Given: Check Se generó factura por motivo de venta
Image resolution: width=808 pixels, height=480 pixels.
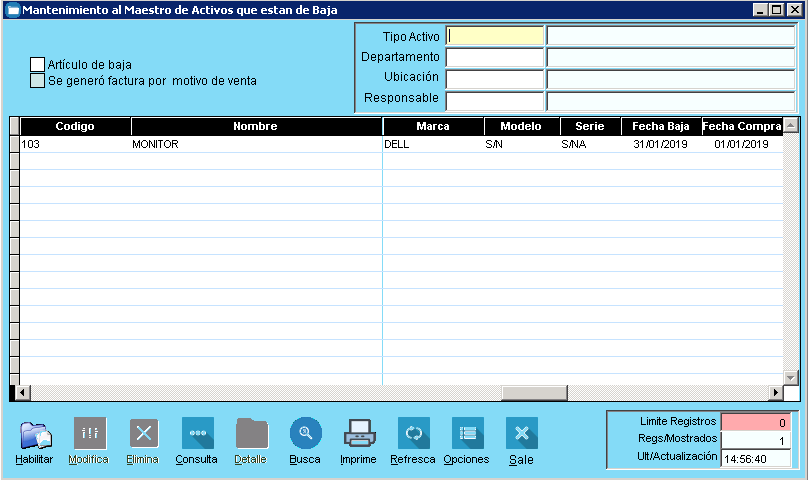Looking at the screenshot, I should coord(38,81).
